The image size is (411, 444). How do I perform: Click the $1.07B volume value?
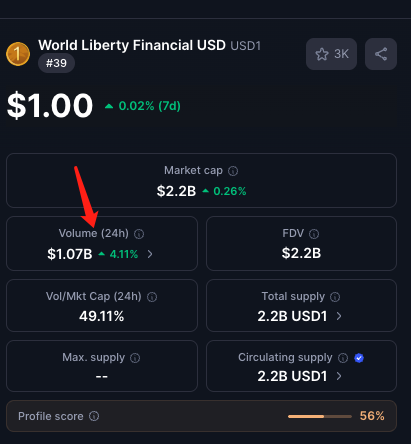(70, 254)
